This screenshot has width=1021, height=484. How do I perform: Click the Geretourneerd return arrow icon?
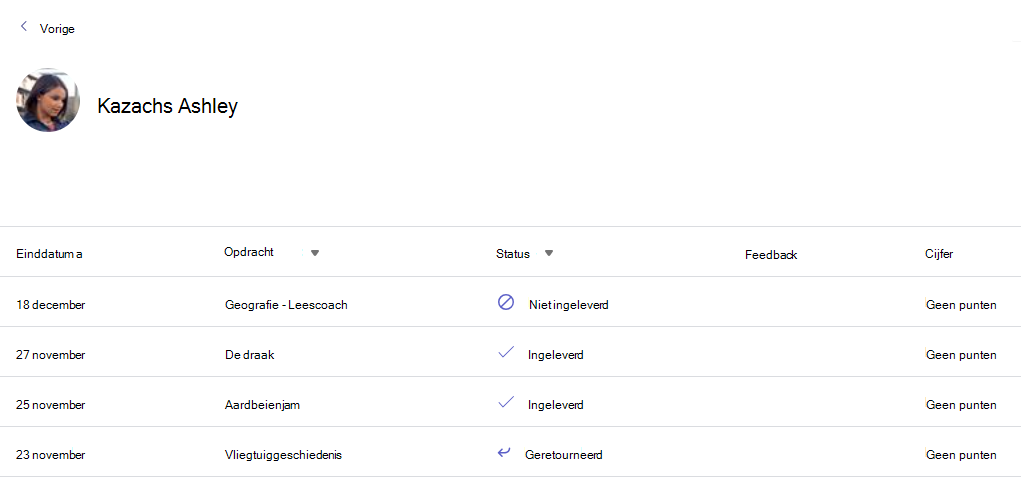click(x=504, y=452)
